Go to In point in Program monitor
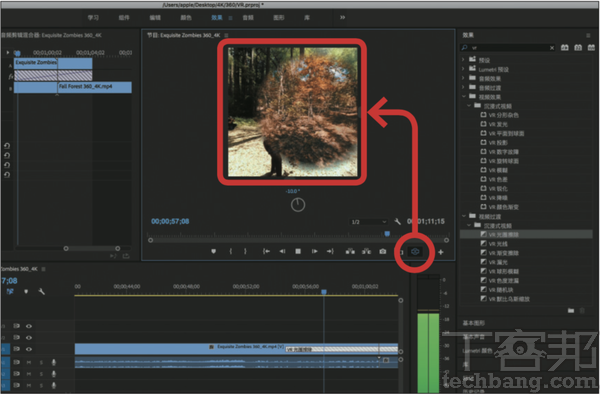Screen dimensions: 600x394 pos(266,251)
